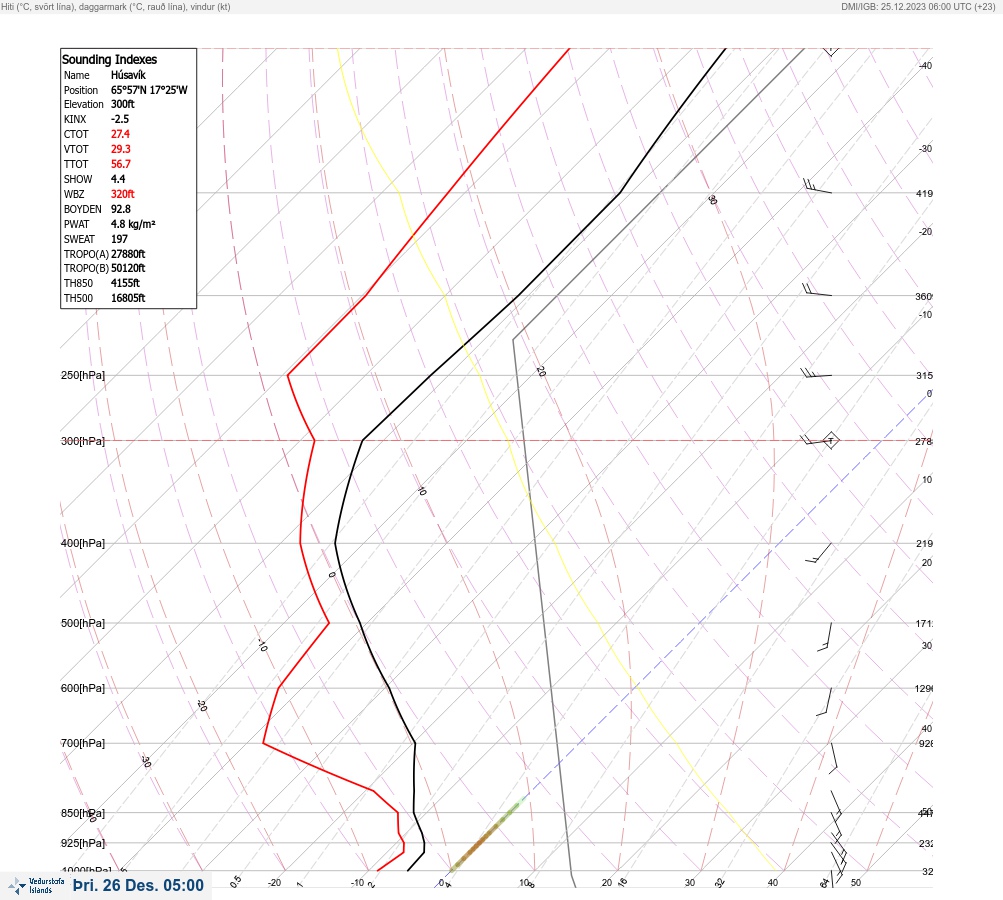Click the TROPO(B) value '50120ft'
This screenshot has height=900, width=1003.
128,268
